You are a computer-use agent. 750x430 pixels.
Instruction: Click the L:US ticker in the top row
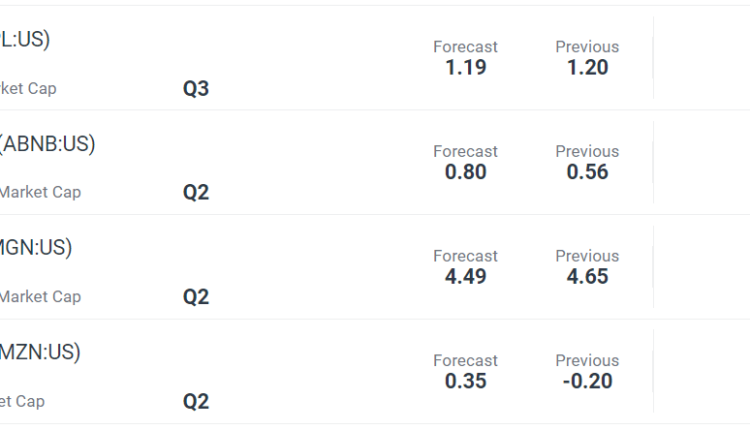[25, 39]
